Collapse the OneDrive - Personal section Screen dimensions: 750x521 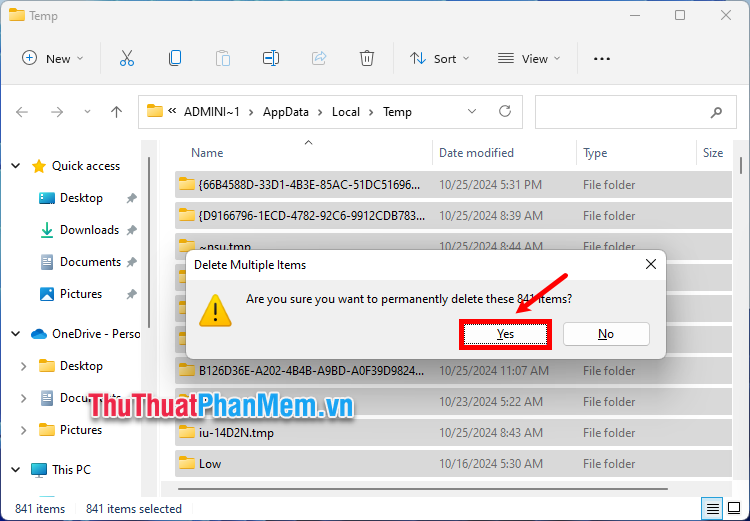[x=16, y=334]
